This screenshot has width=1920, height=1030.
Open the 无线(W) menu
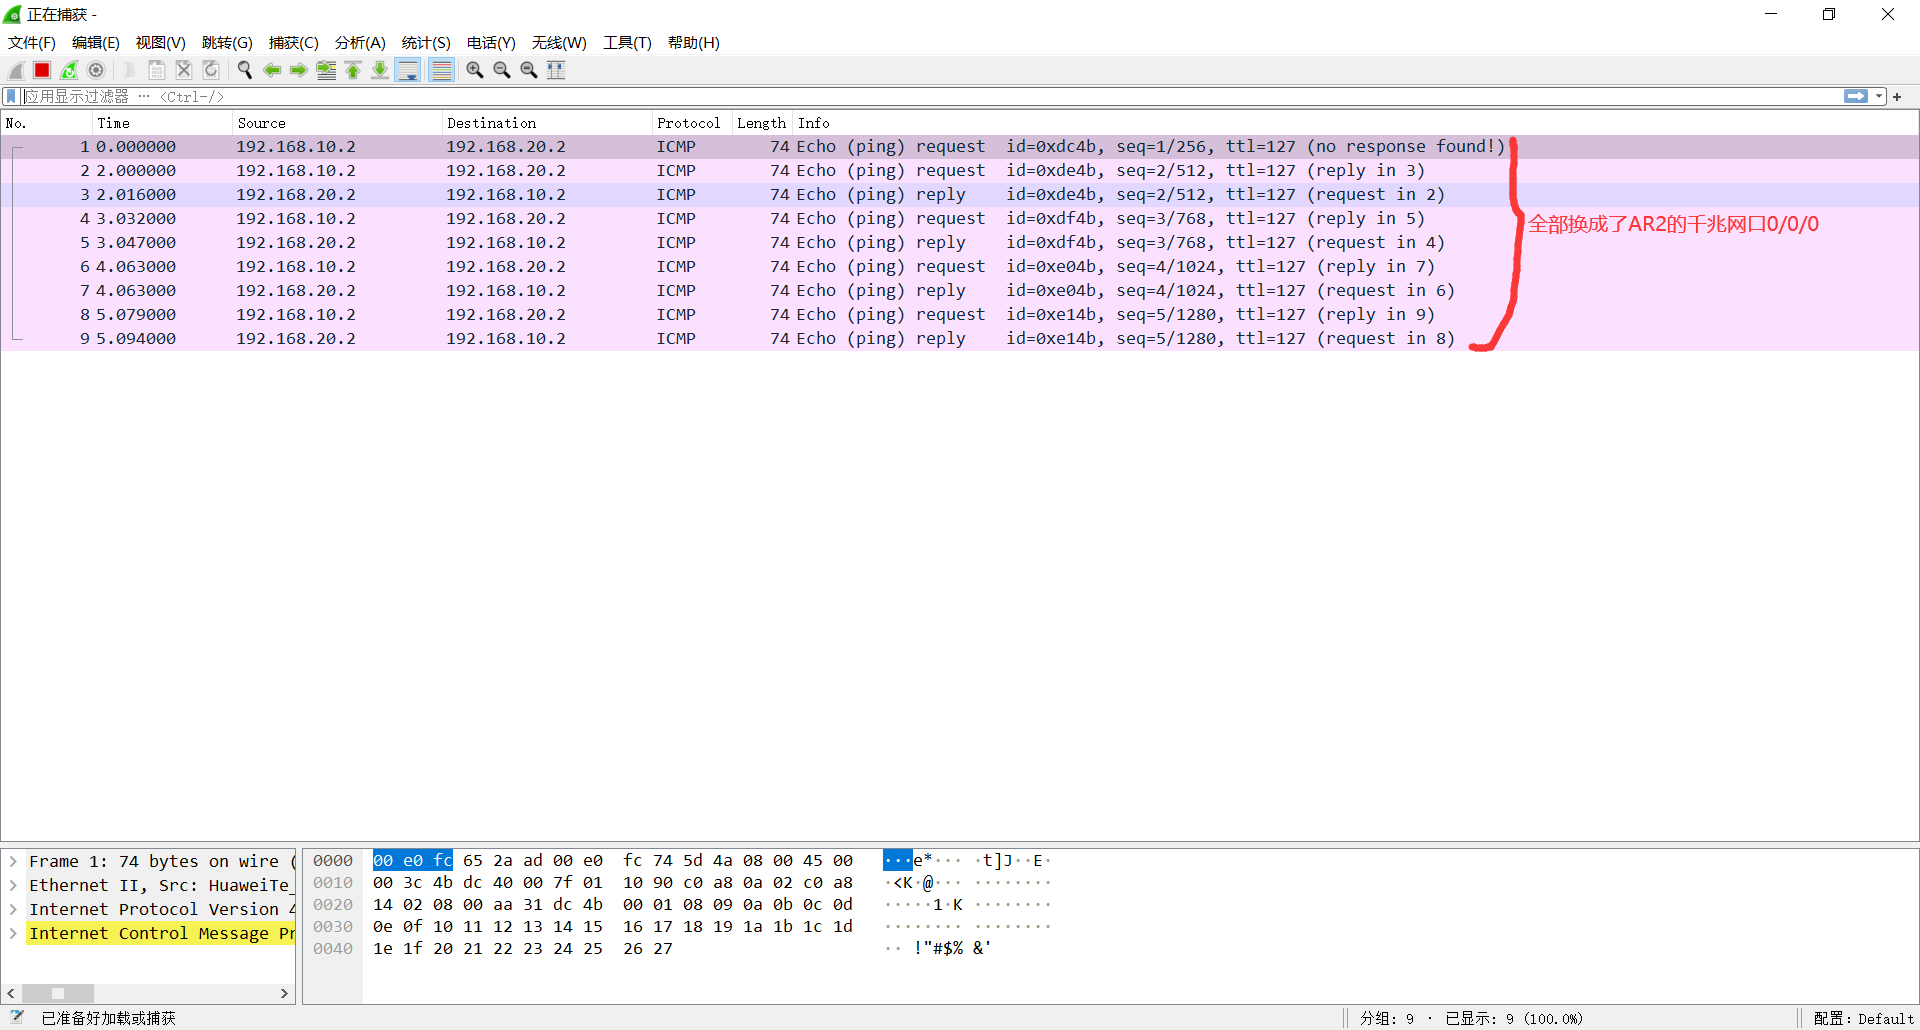[559, 42]
